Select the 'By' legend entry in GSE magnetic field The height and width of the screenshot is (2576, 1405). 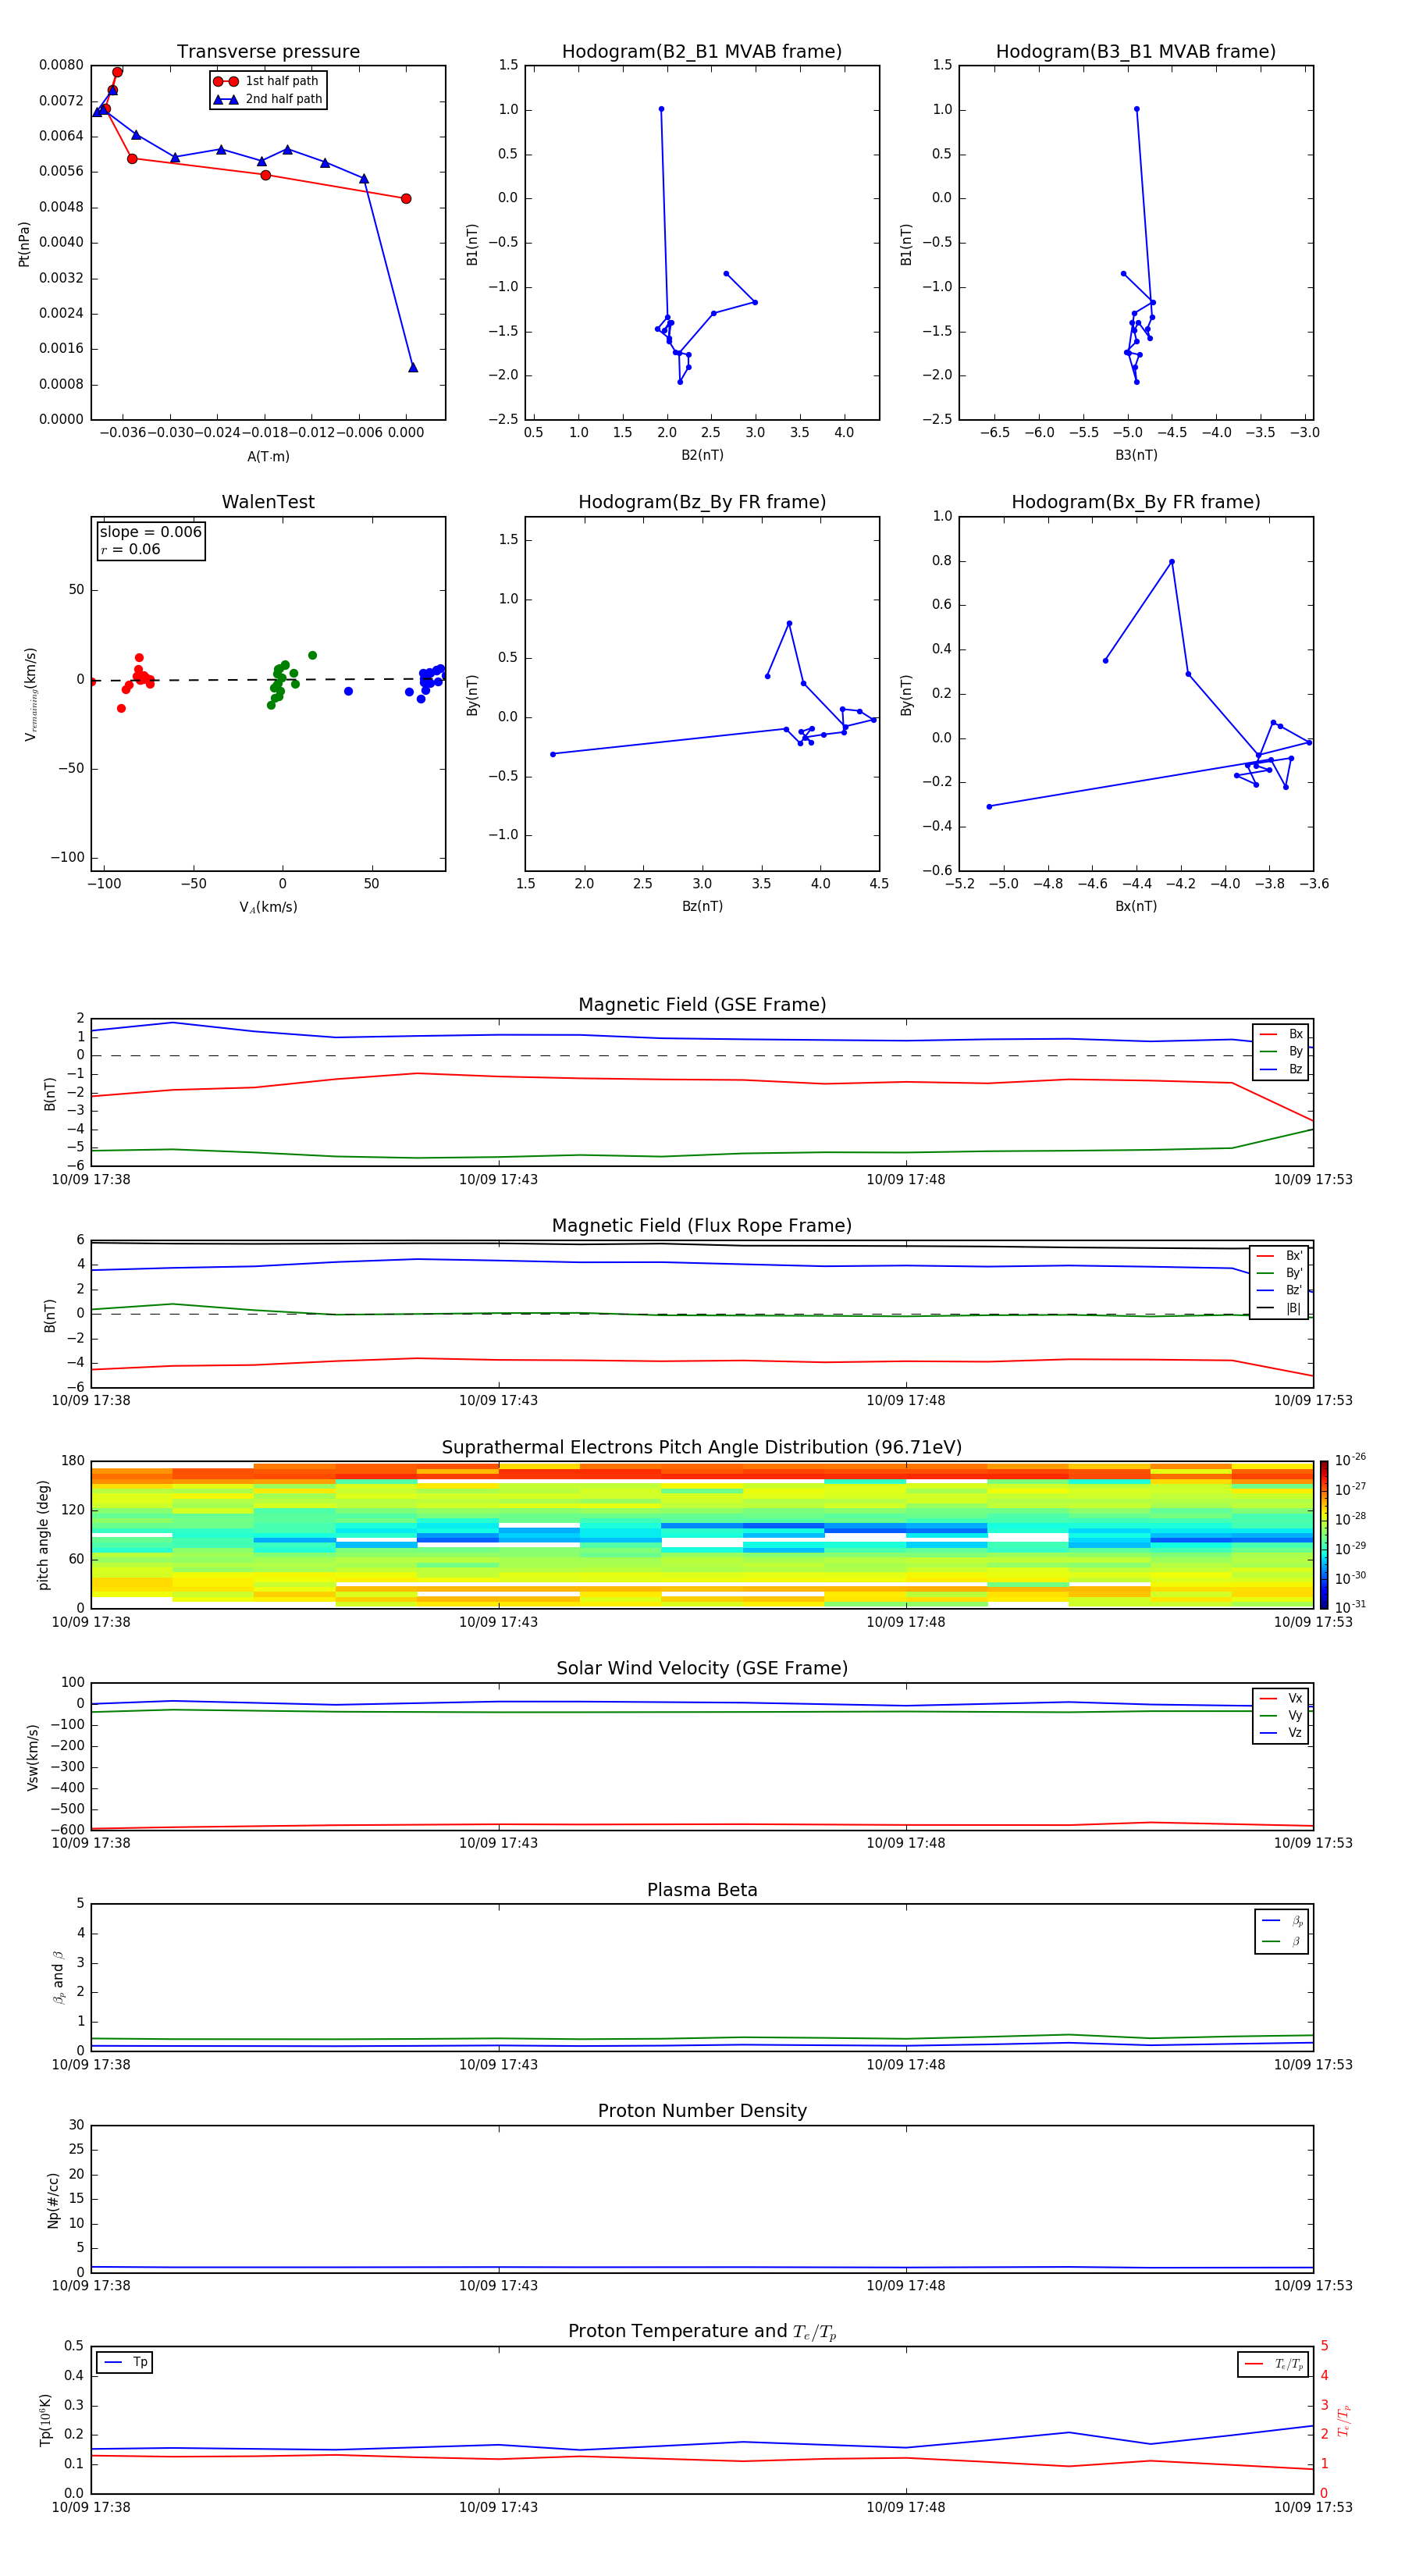[1281, 1051]
